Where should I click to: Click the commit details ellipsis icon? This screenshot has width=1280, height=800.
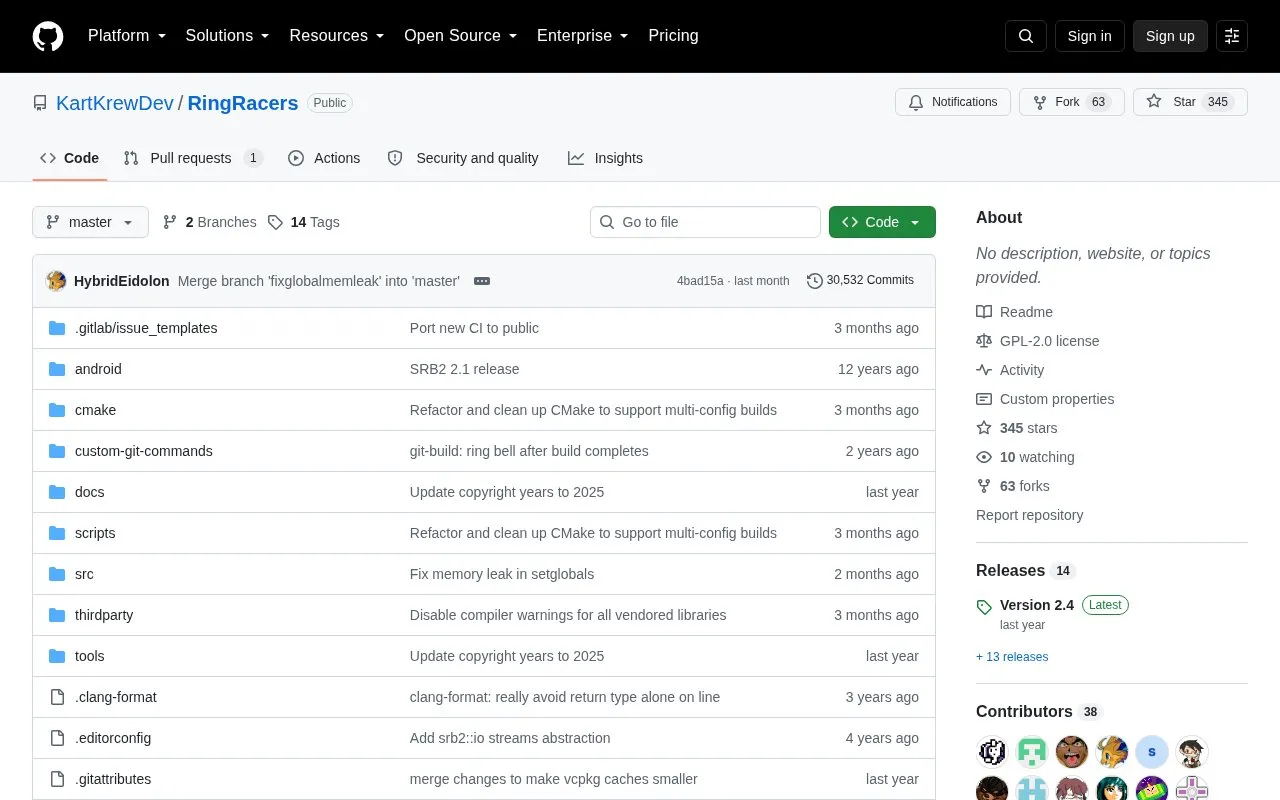[482, 281]
